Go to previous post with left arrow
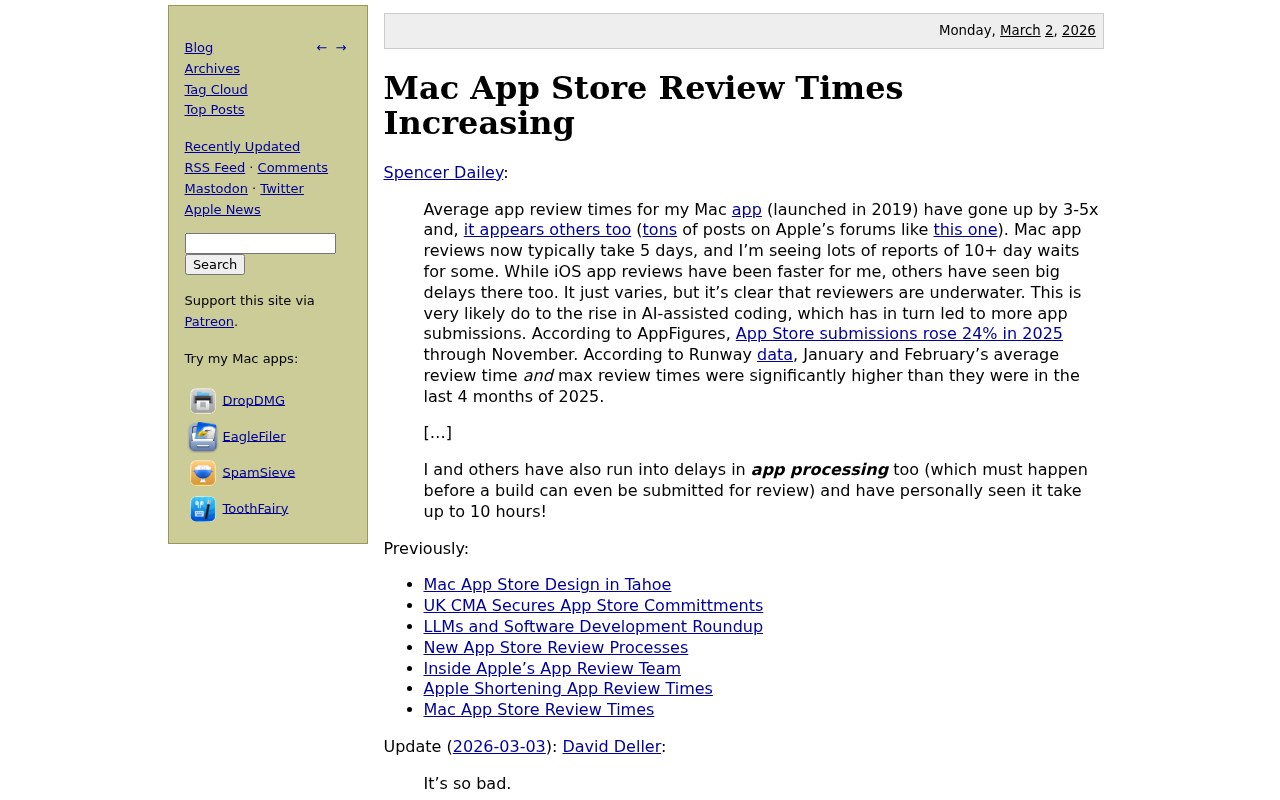Viewport: 1280px width, 800px height. 321,48
